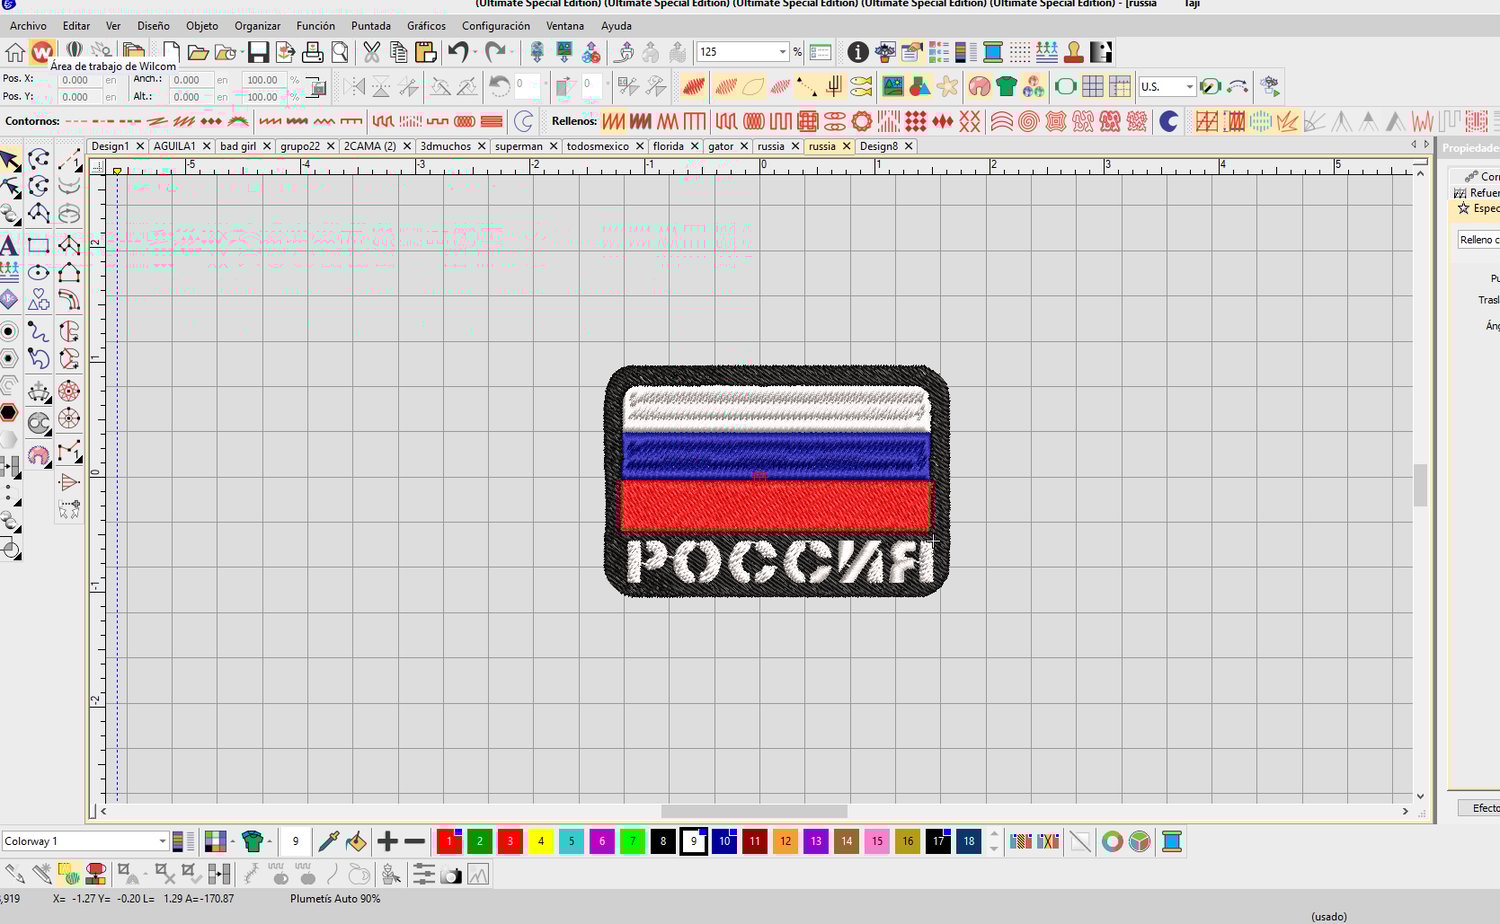Viewport: 1500px width, 924px height.
Task: Click the embroidered РОССИЯ text on canvas
Action: tap(779, 562)
